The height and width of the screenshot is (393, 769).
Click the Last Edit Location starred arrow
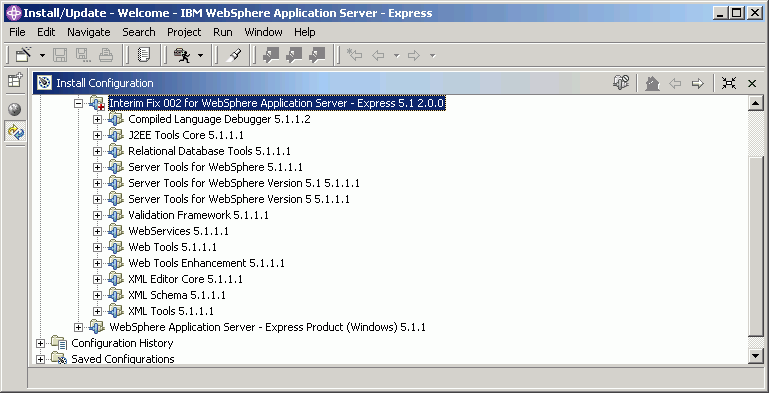pyautogui.click(x=354, y=55)
